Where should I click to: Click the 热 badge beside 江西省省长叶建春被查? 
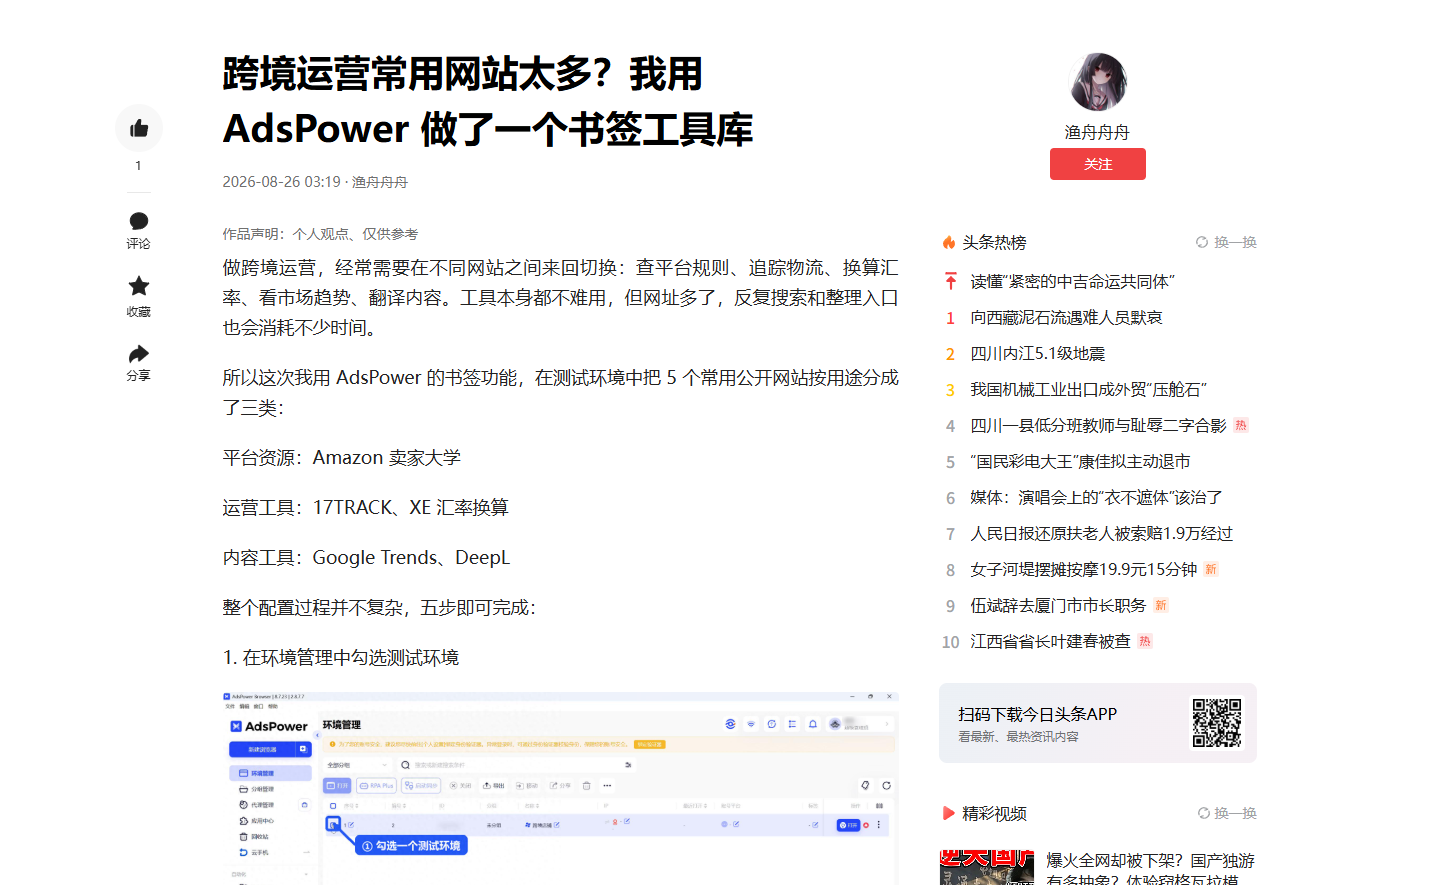point(1145,641)
